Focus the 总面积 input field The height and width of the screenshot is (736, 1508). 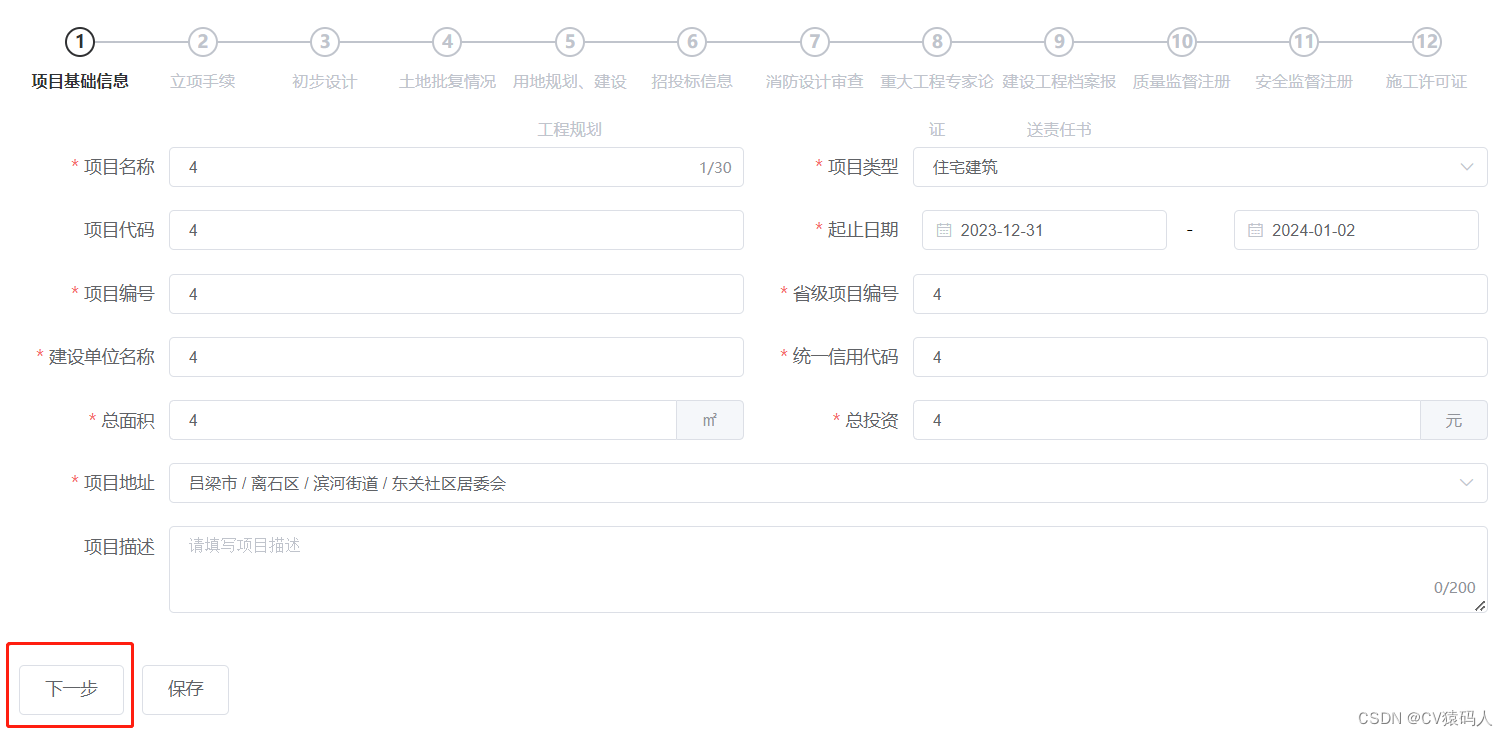[423, 420]
